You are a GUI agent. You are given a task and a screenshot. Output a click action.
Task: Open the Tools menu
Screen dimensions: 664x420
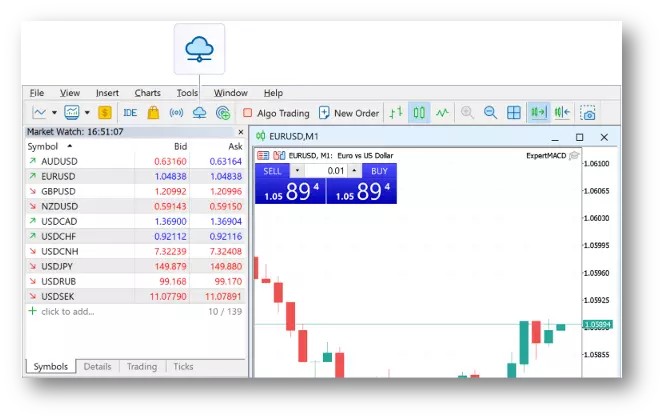click(x=187, y=93)
